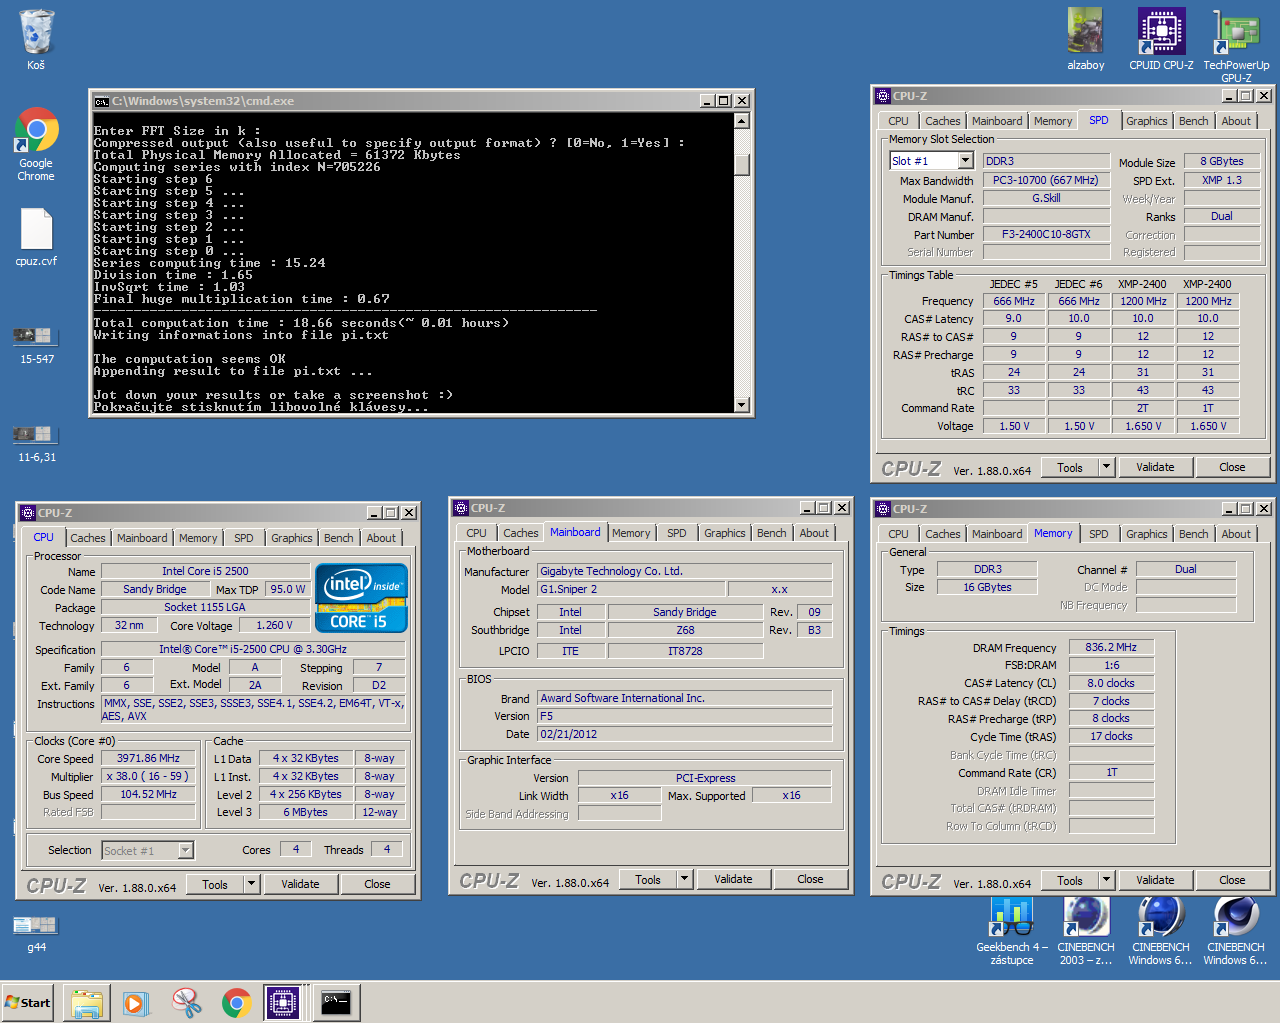Click BIOS Date value 02/21/2012
1280x1023 pixels.
tap(684, 734)
